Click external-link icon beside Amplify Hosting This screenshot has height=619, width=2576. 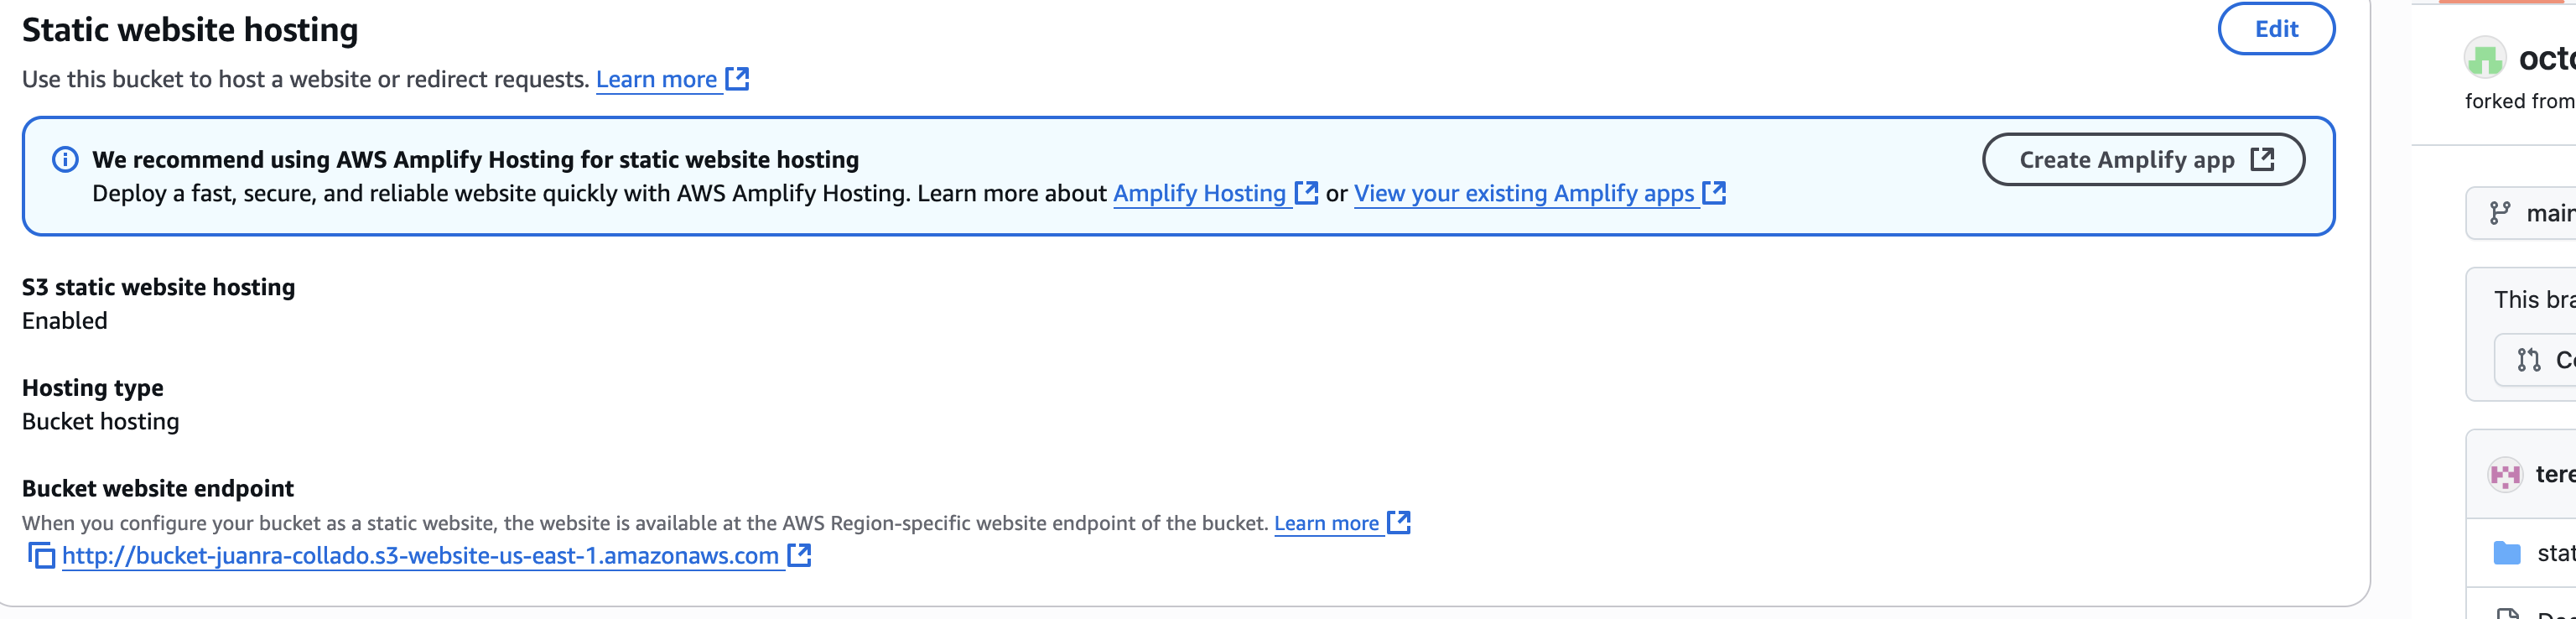pyautogui.click(x=1306, y=193)
